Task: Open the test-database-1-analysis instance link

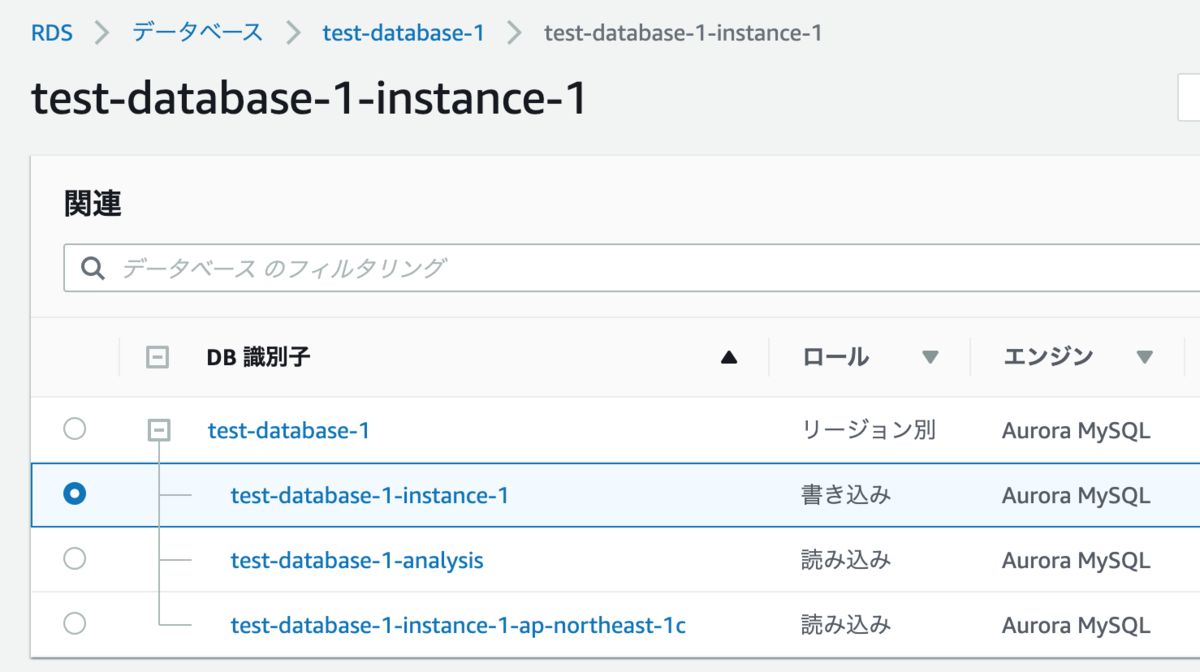Action: point(357,560)
